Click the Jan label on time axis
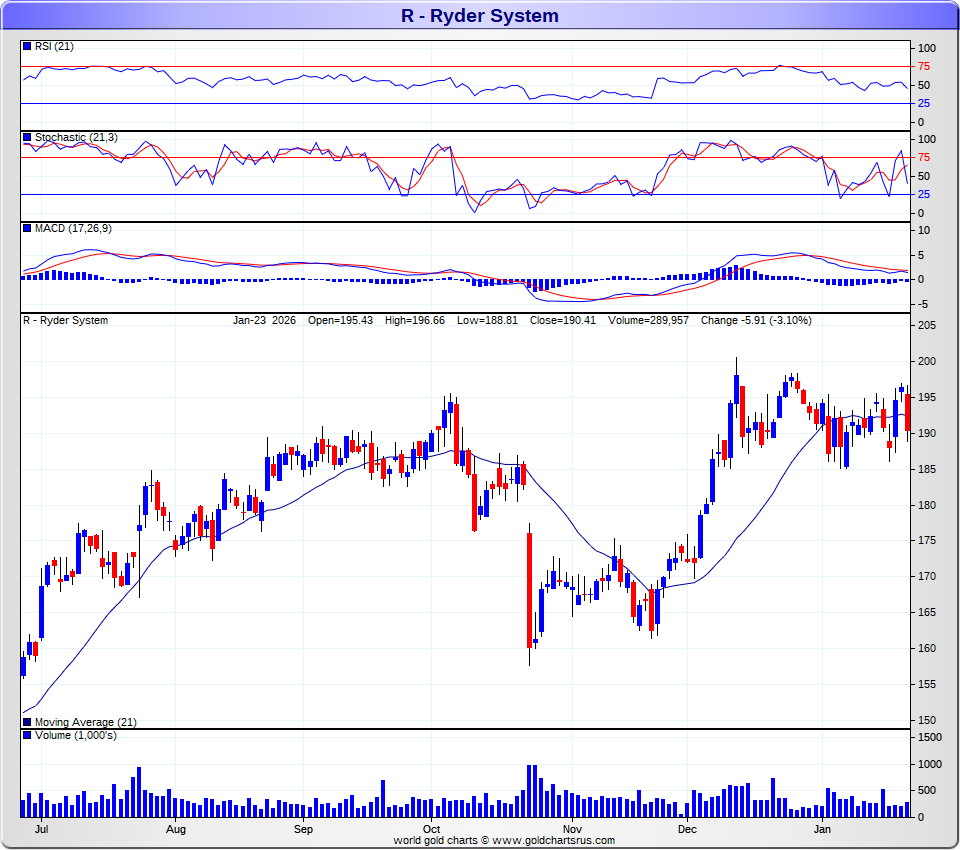The image size is (960, 850). [822, 829]
